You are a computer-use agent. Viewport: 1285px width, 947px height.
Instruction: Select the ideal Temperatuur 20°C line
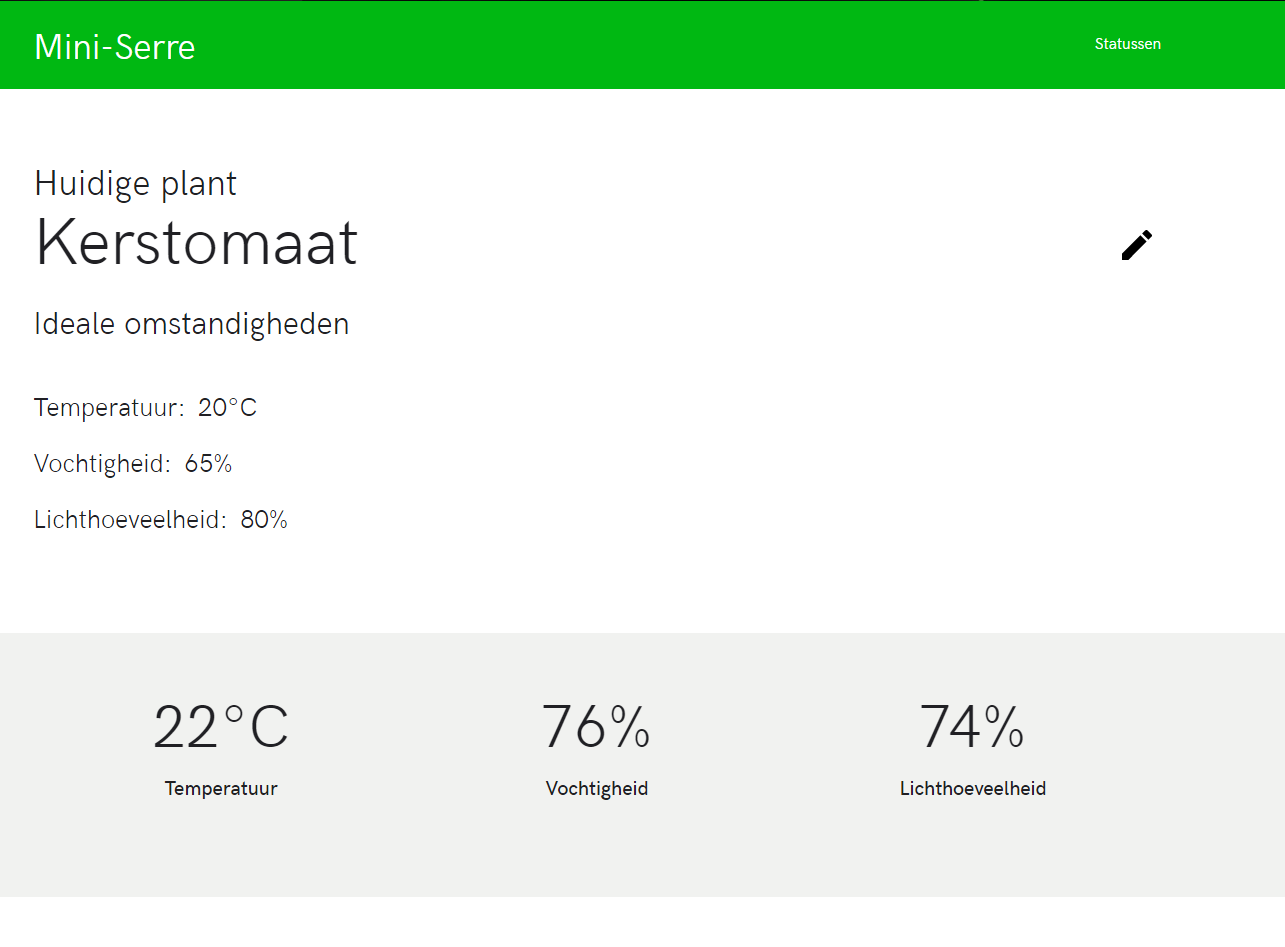[x=146, y=408]
